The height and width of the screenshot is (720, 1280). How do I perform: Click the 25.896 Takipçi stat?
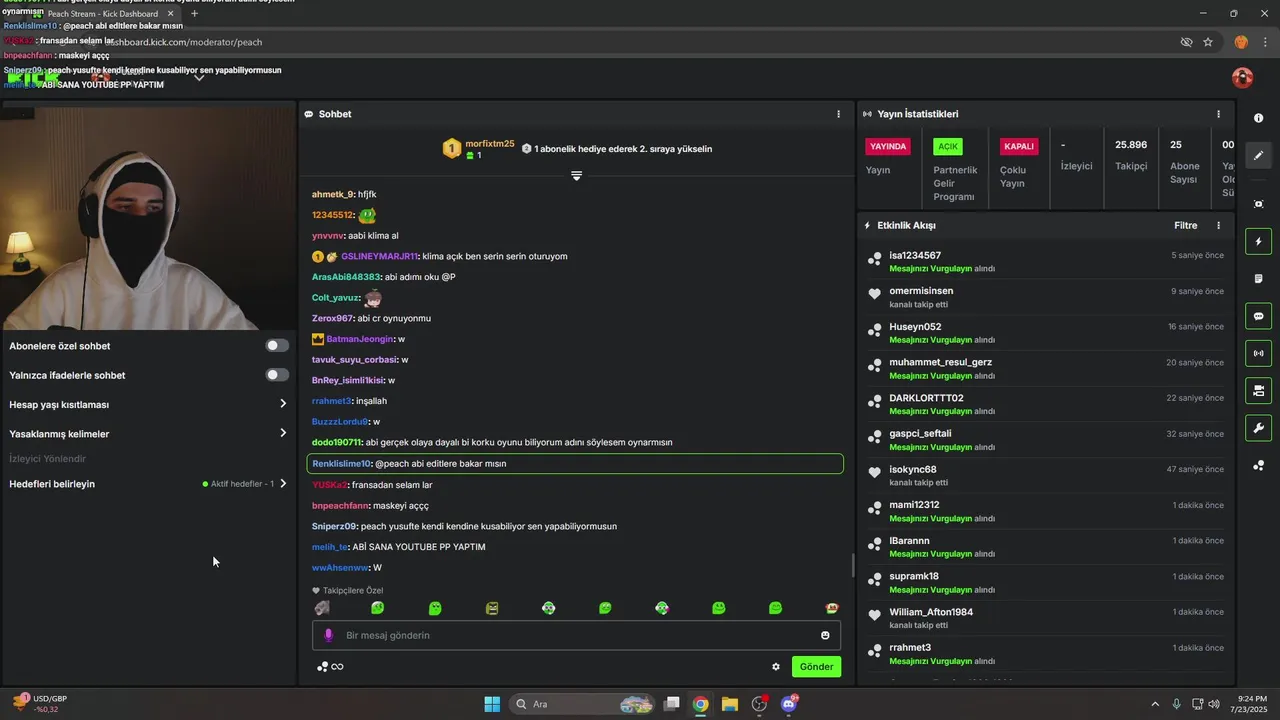tap(1131, 155)
